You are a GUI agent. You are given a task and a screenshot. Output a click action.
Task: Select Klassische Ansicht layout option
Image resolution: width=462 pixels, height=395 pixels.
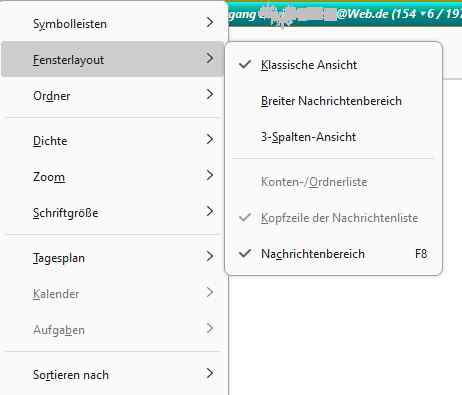click(x=334, y=65)
